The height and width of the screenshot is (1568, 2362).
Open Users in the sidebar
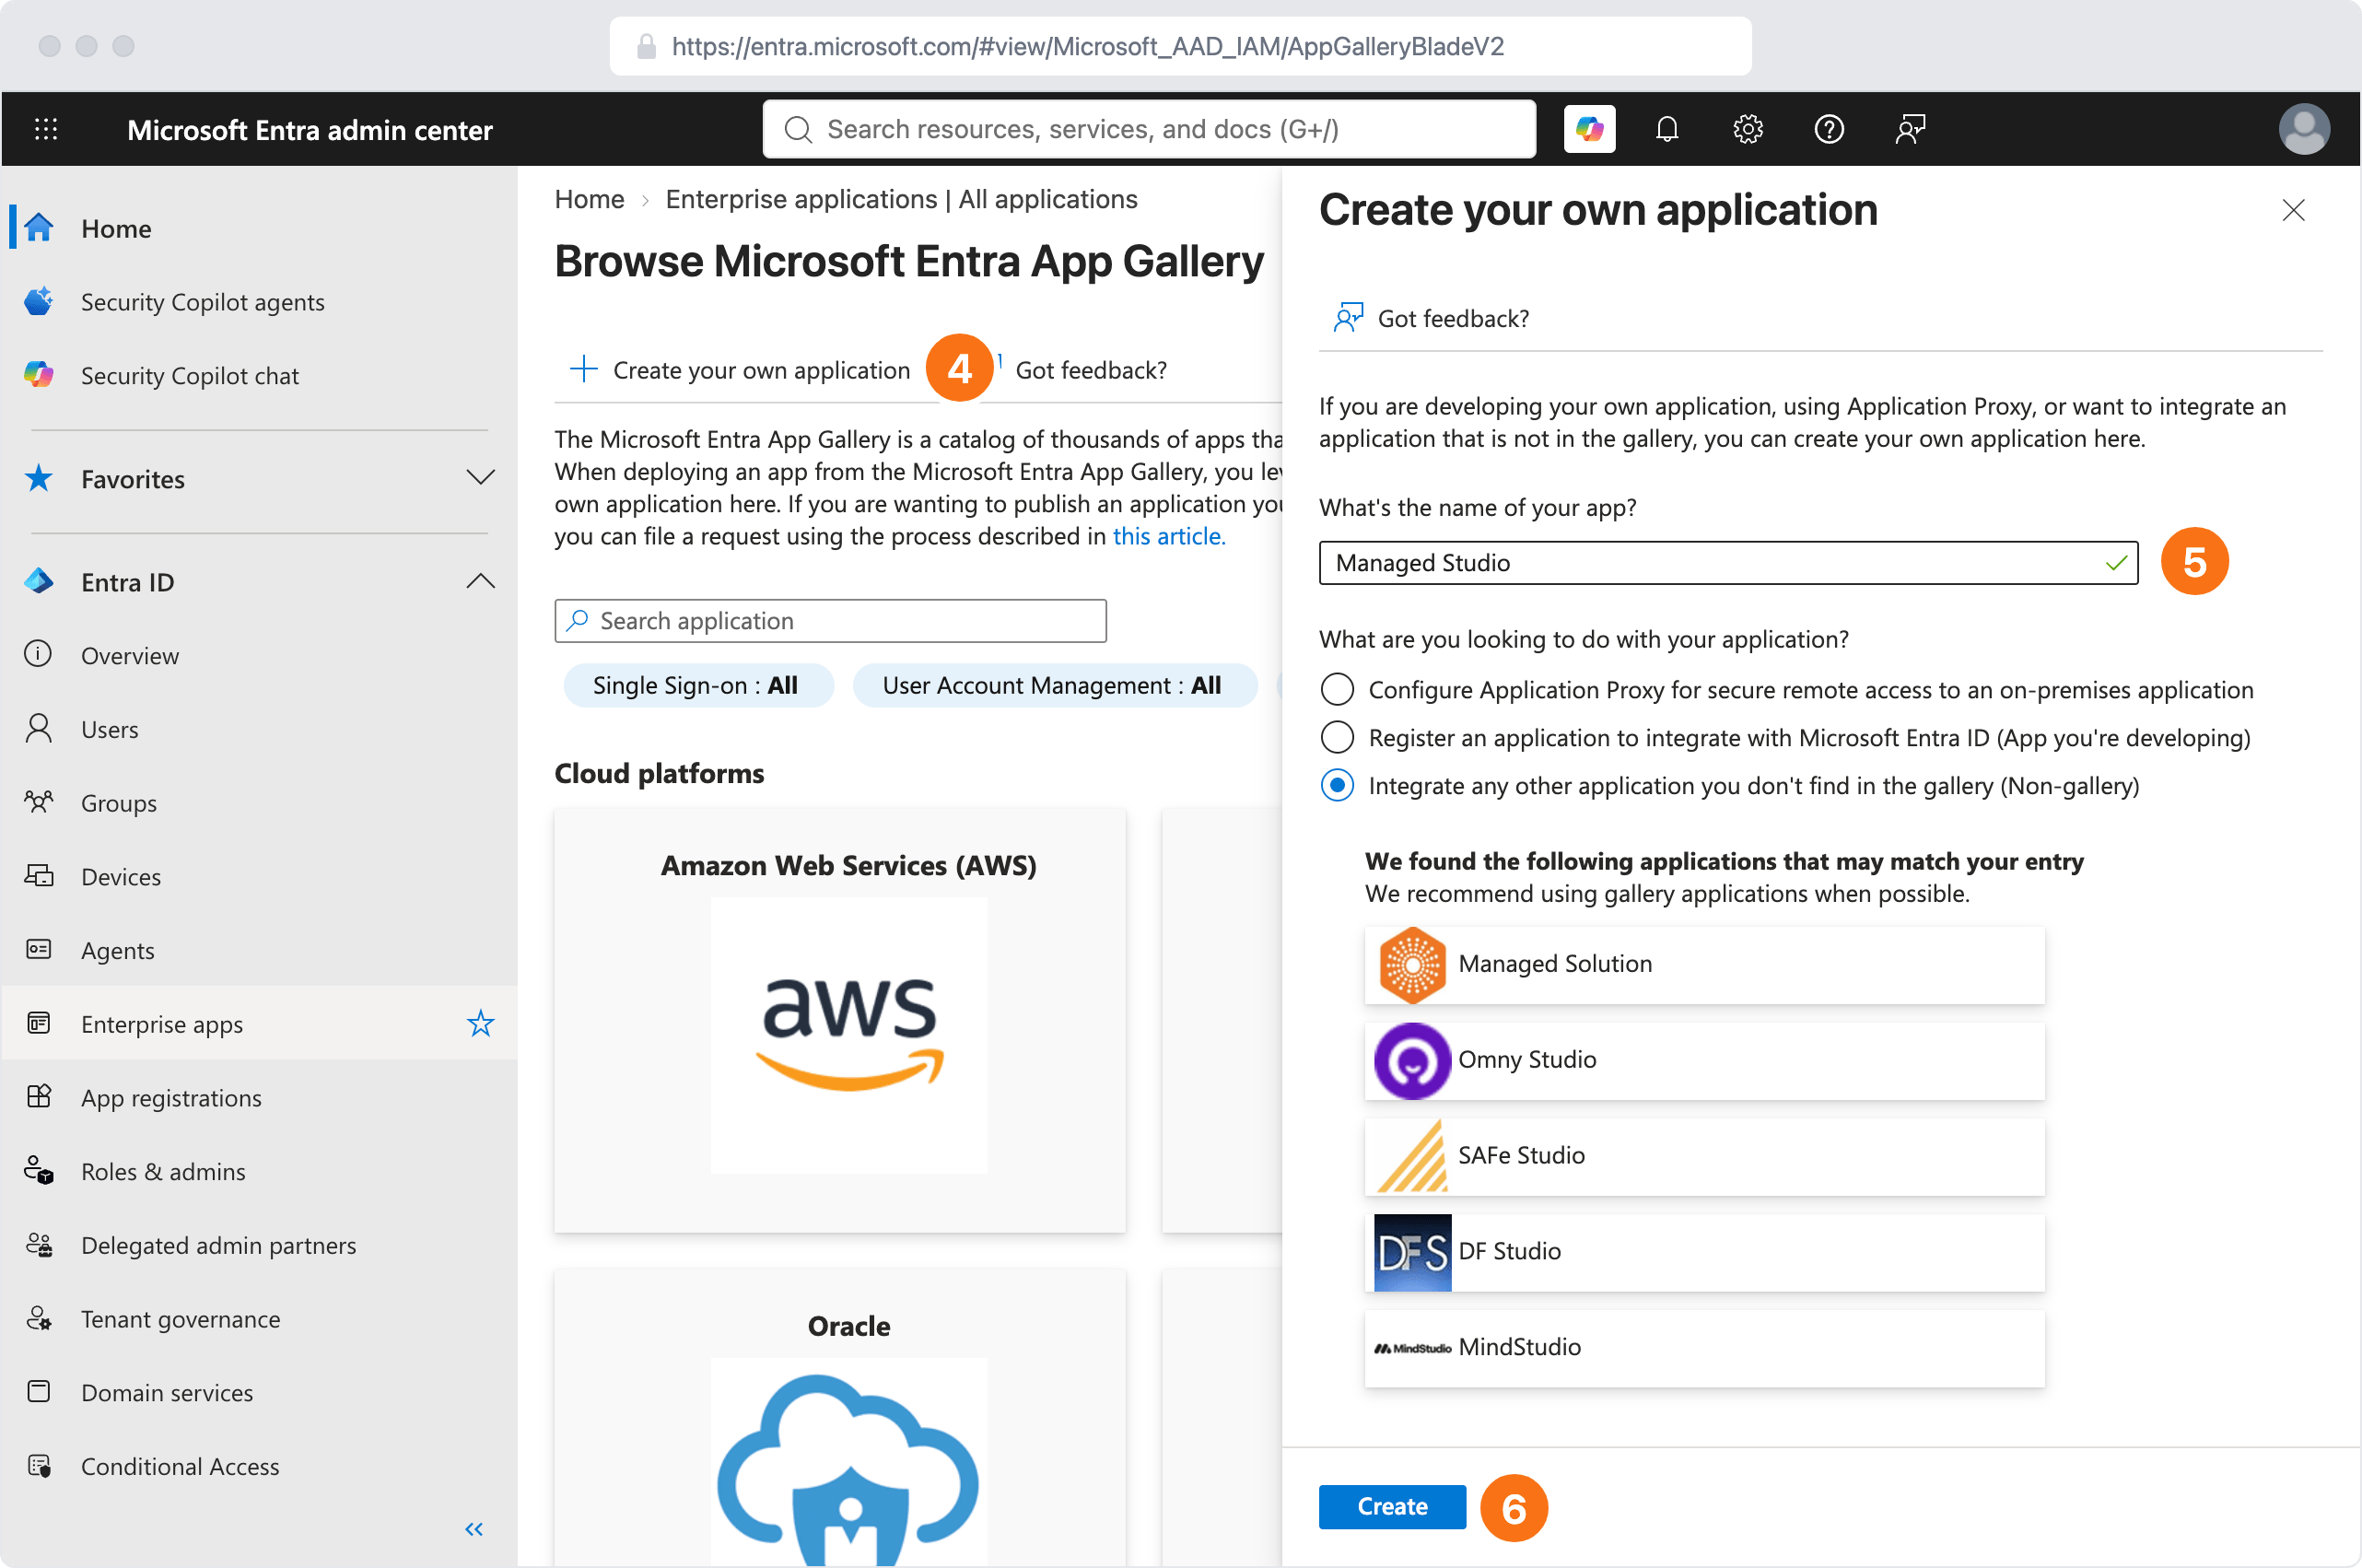pos(260,728)
